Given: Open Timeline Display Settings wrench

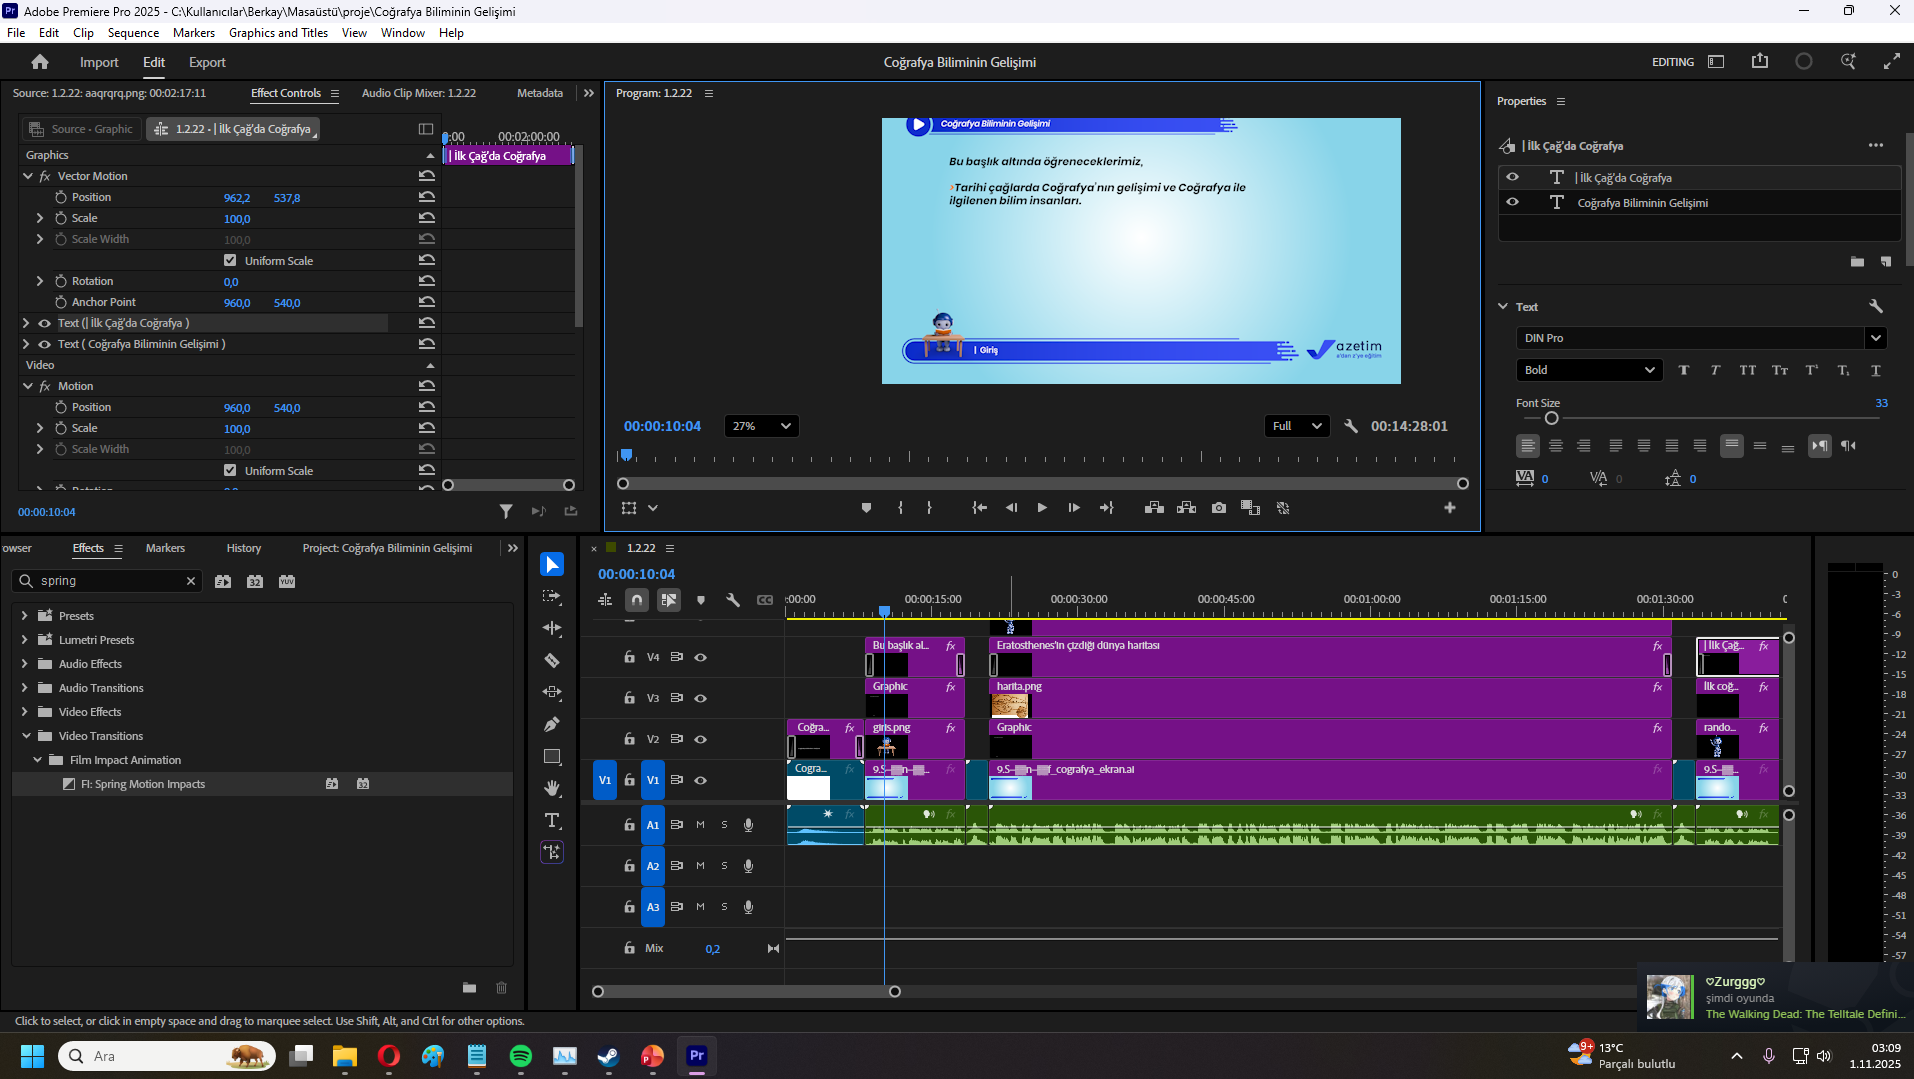Looking at the screenshot, I should 733,600.
